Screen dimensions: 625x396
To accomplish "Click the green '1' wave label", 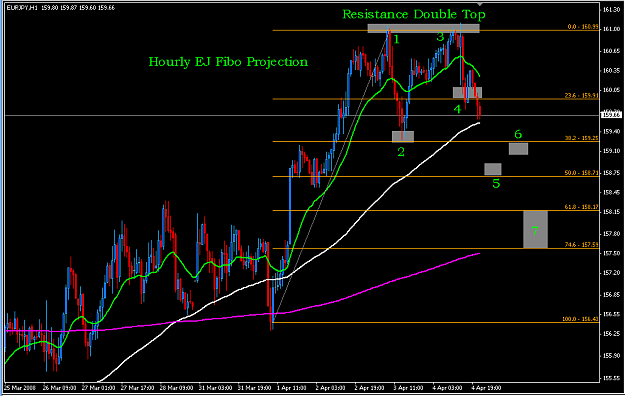I will click(x=396, y=39).
